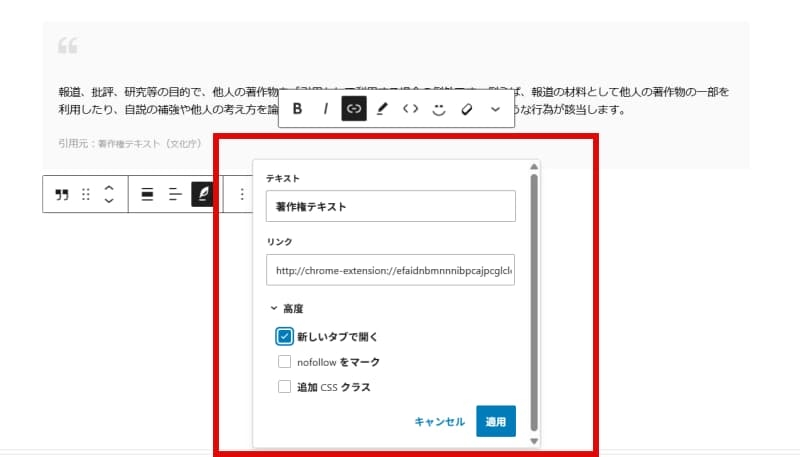800x457 pixels.
Task: Move block up with arrow
Action: coord(109,188)
